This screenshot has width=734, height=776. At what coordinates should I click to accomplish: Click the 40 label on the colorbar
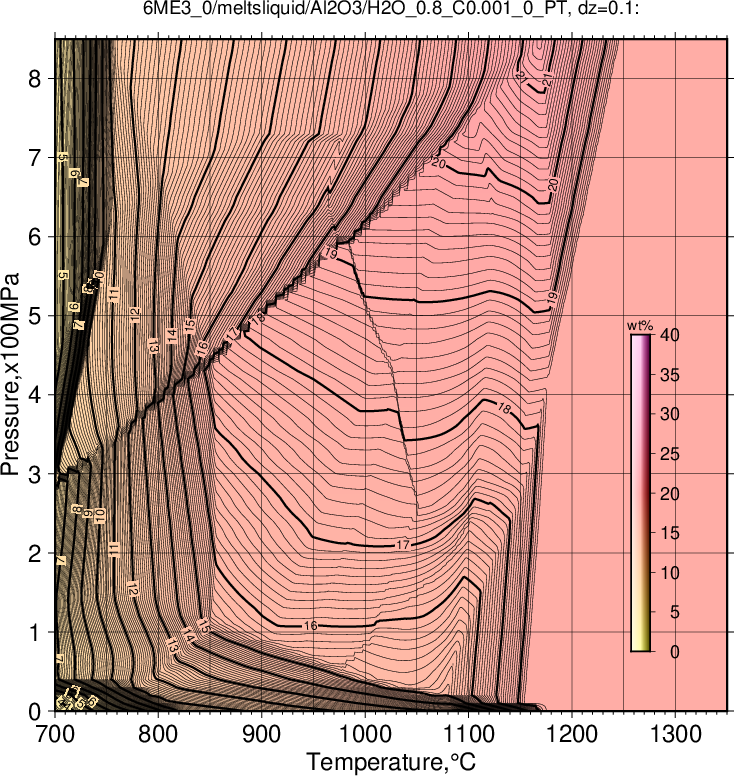tap(670, 335)
